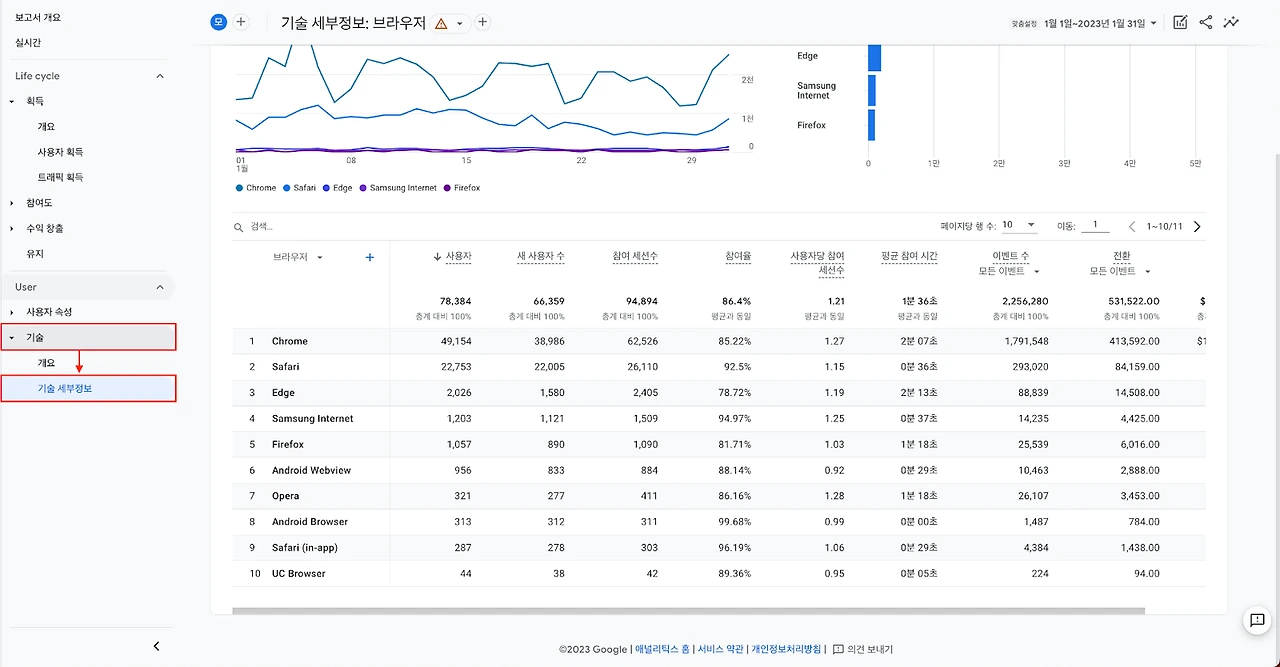Toggle Chrome series in chart legend
Viewport: 1280px width, 667px height.
tap(256, 188)
